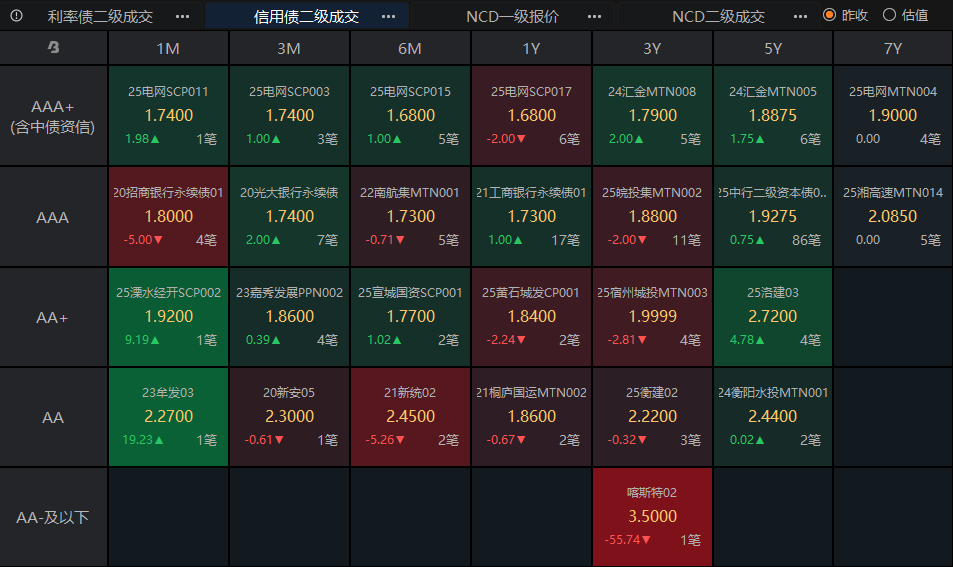Click the AA-及以下 row label

pyautogui.click(x=53, y=517)
